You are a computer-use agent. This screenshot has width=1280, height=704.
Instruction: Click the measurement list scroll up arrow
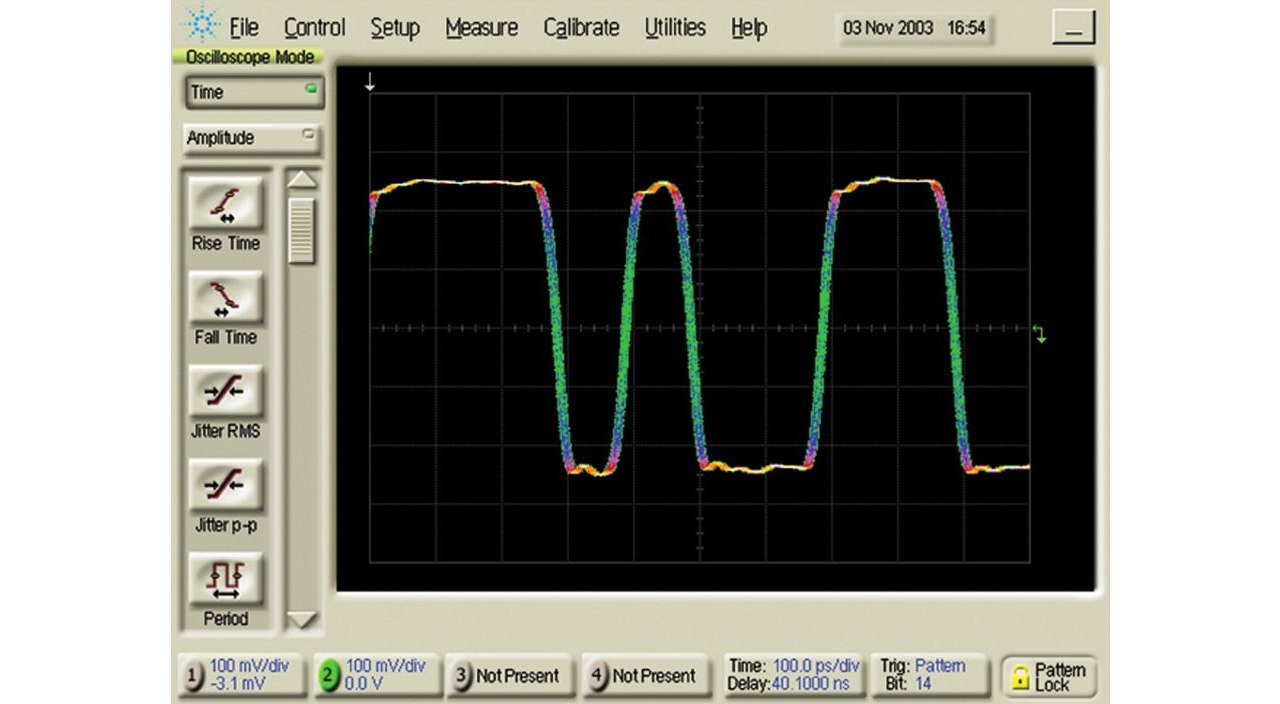[x=302, y=181]
